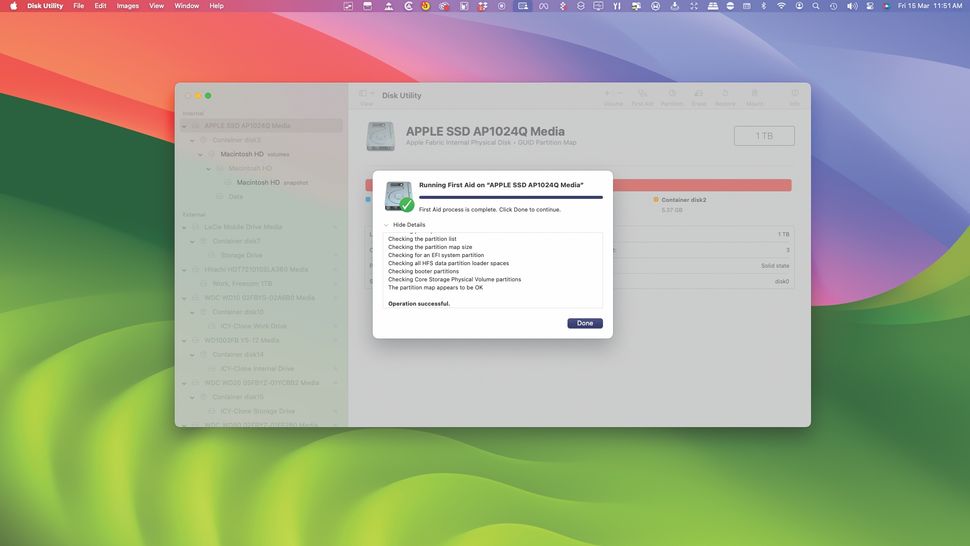Open the Help menu
Viewport: 970px width, 546px height.
click(x=216, y=6)
